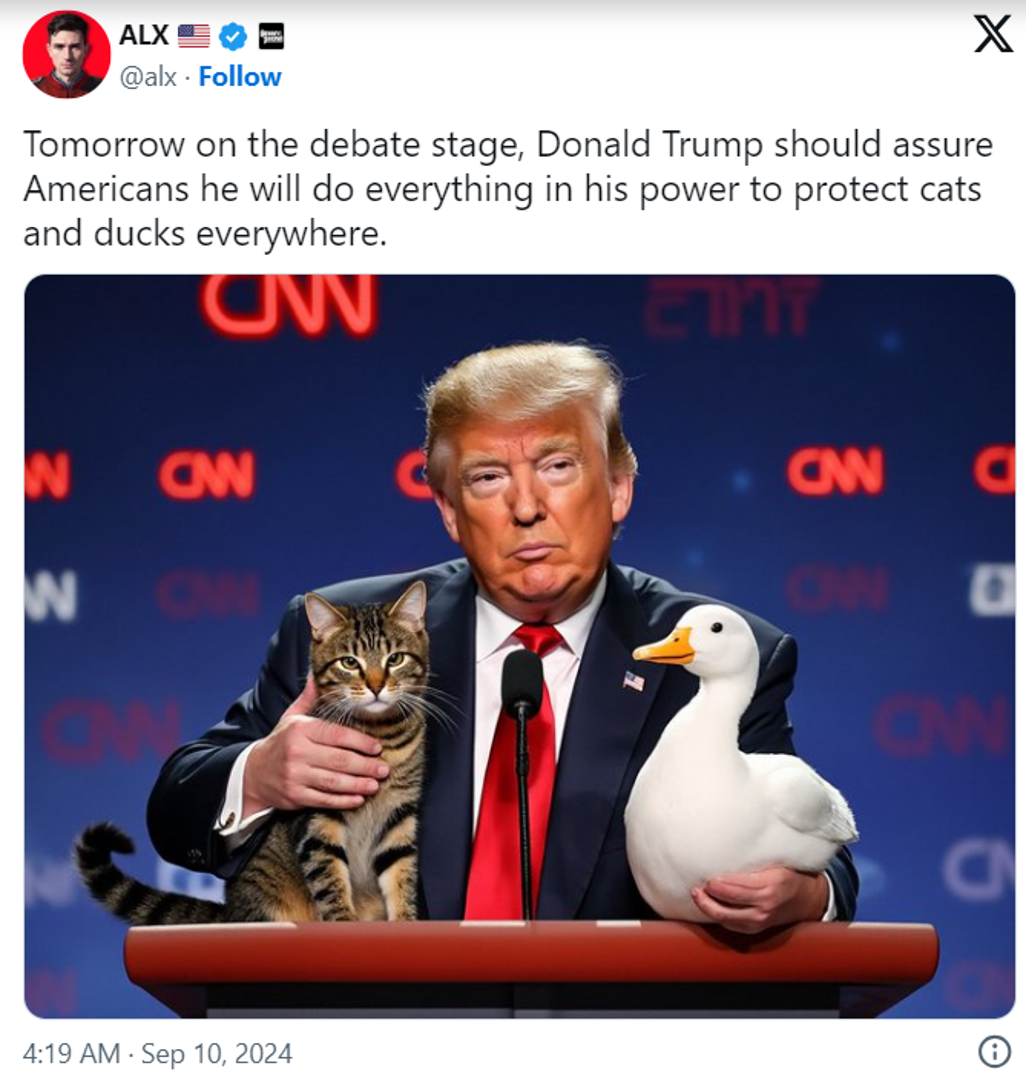Image resolution: width=1026 pixels, height=1080 pixels.
Task: Click the red podium at image bottom
Action: click(x=530, y=968)
